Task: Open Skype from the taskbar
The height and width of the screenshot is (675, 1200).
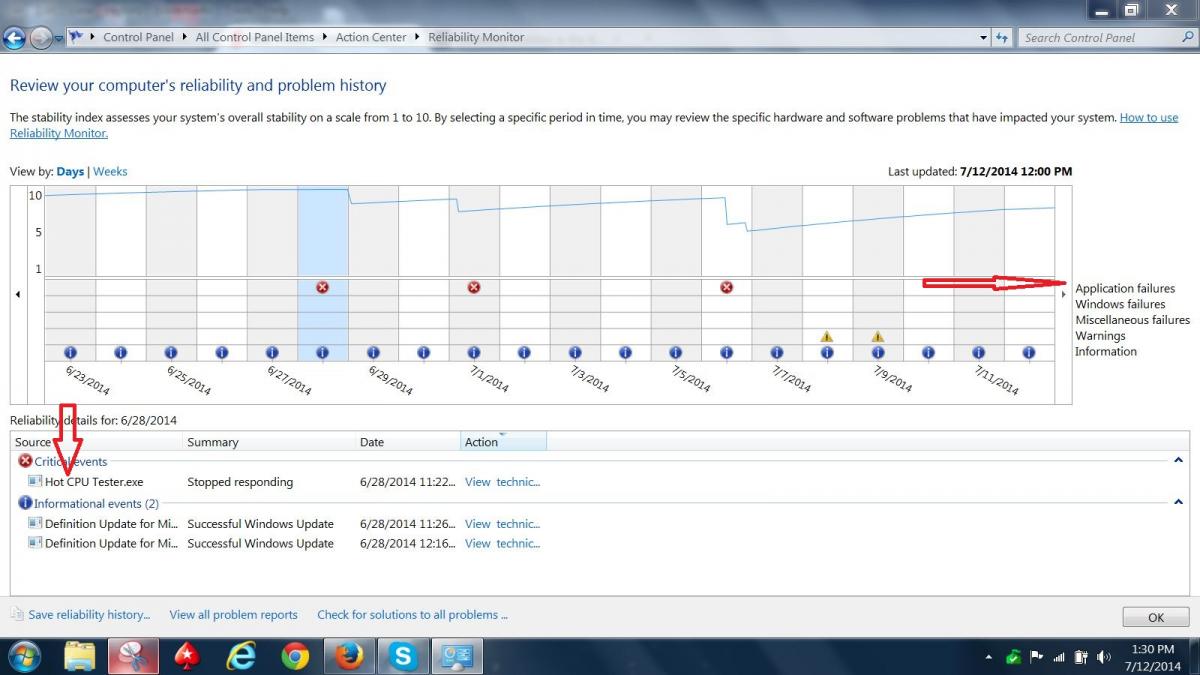Action: coord(403,656)
